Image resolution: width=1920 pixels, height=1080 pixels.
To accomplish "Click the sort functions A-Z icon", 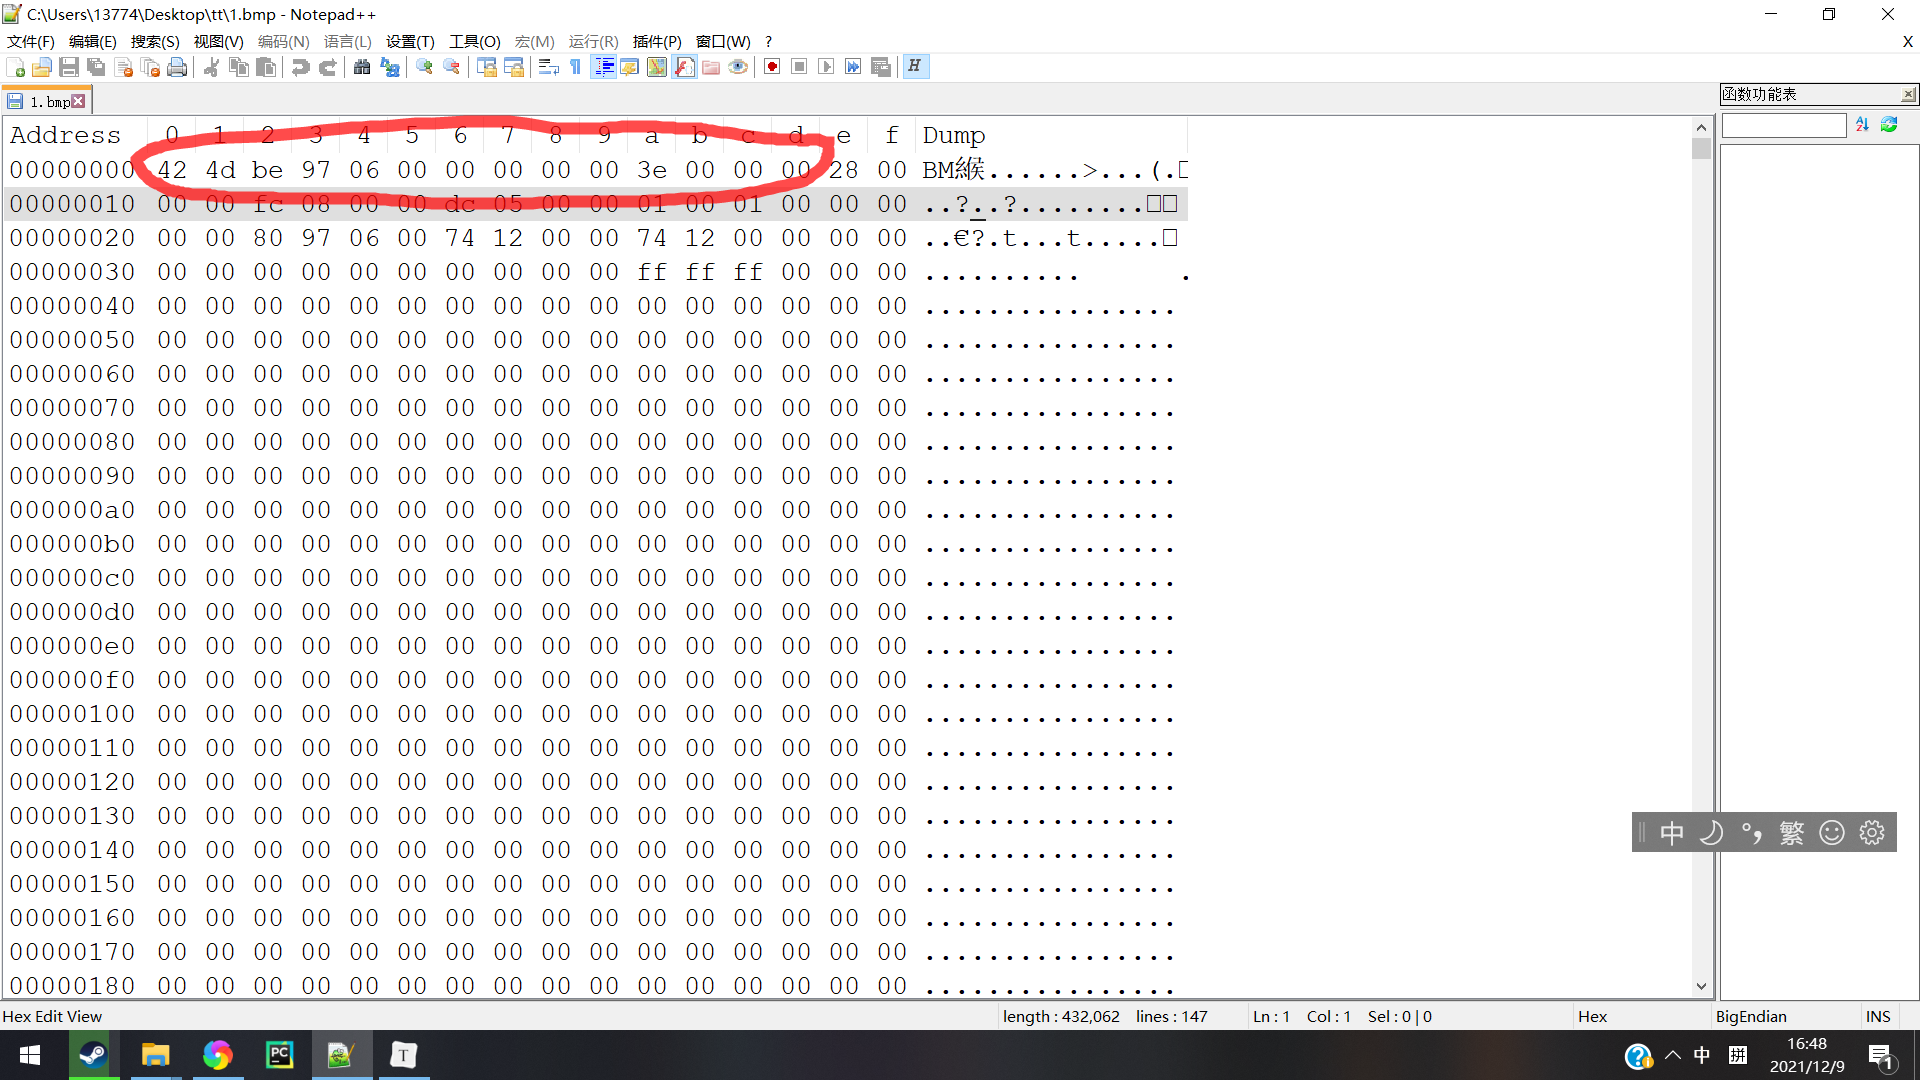I will tap(1862, 125).
